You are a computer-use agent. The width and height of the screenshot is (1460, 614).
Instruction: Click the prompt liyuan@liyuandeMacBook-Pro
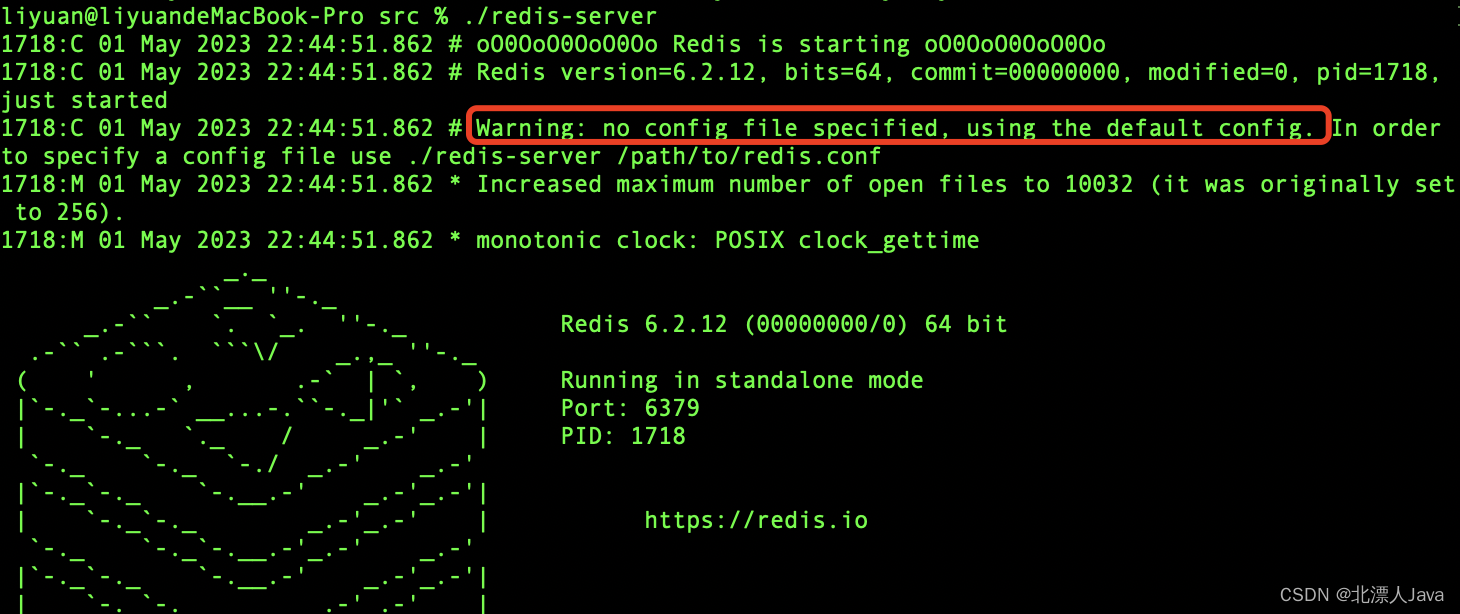(x=182, y=16)
